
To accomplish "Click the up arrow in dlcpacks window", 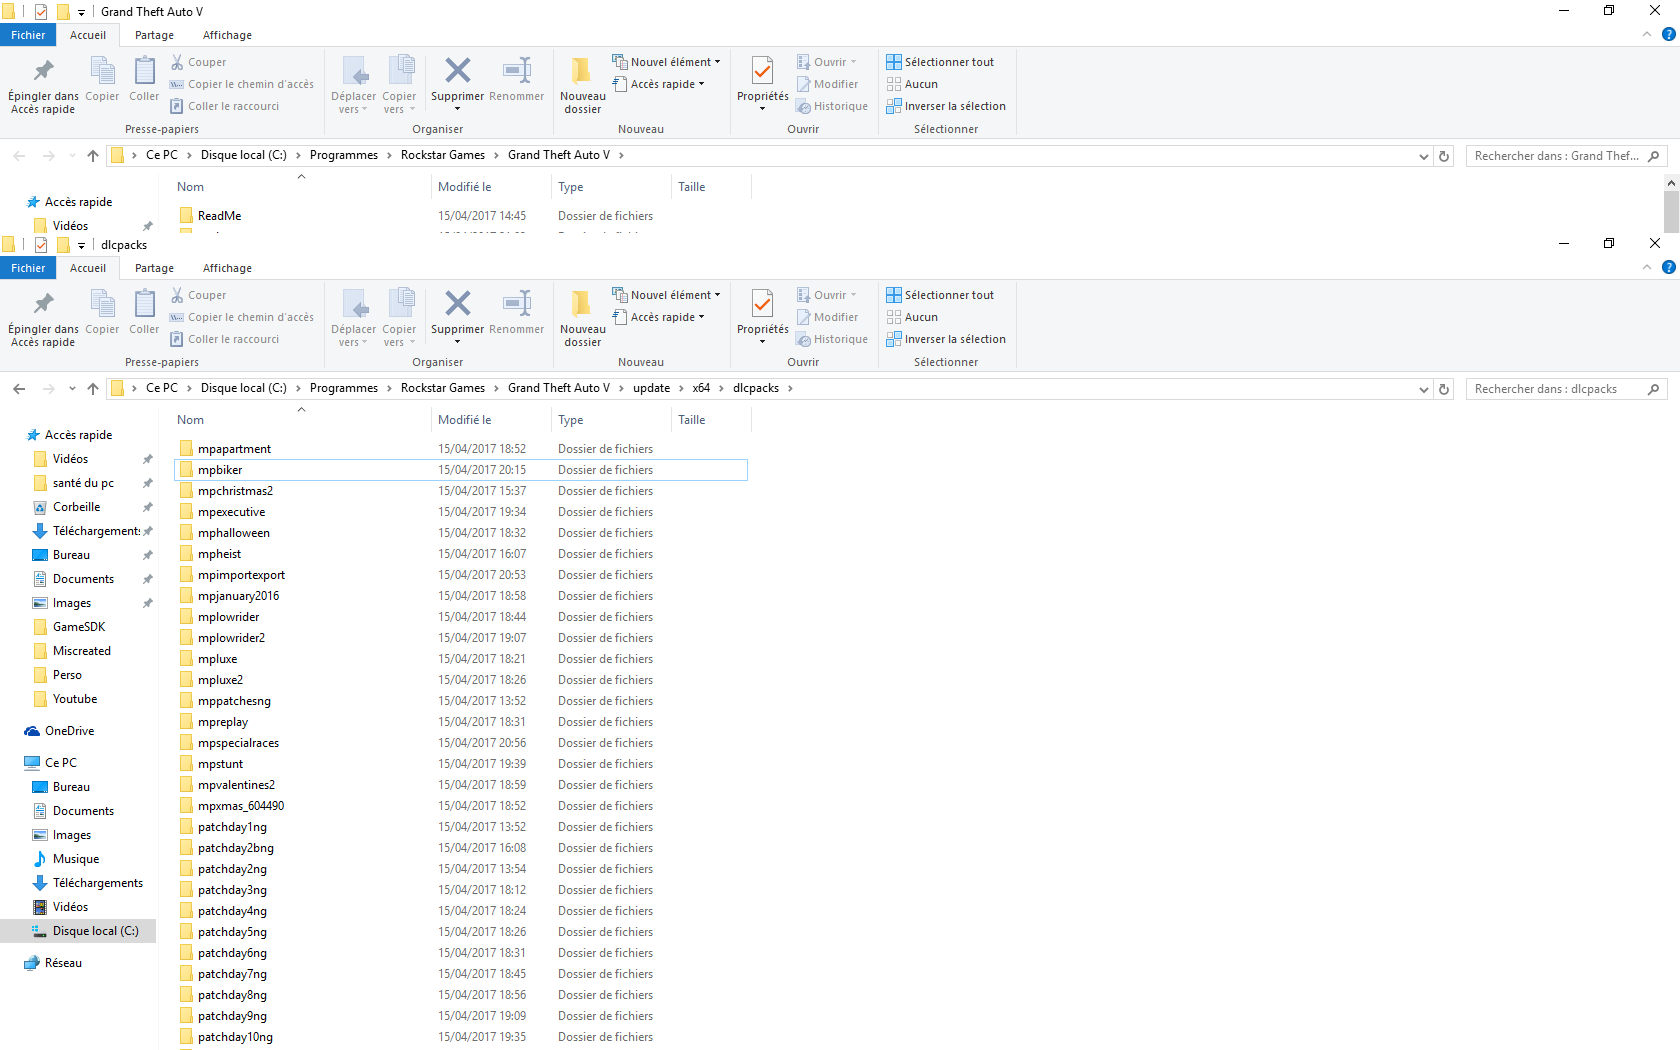I will 93,389.
